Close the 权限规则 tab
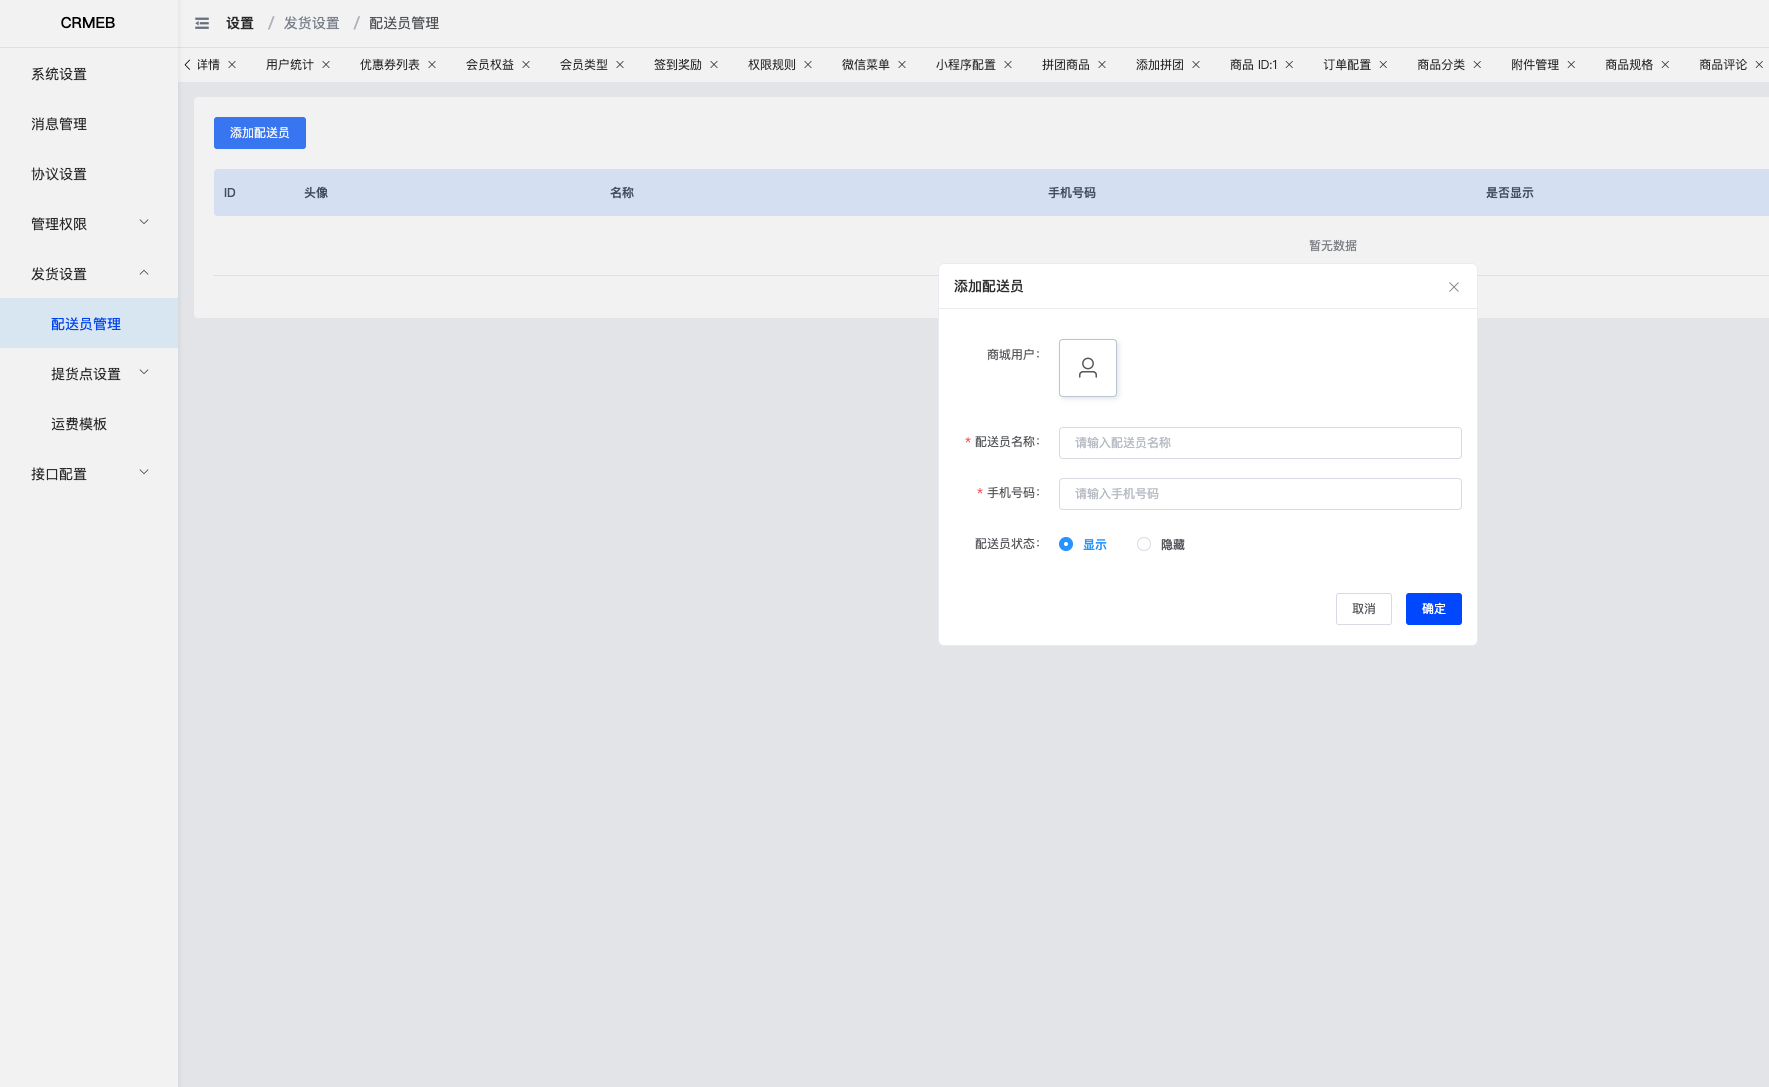1769x1087 pixels. (808, 64)
